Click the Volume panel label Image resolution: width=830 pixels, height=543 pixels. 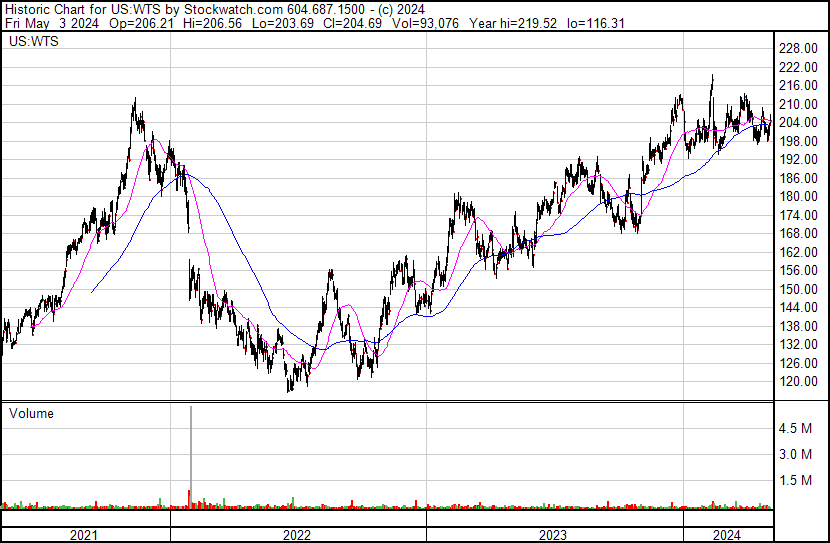click(x=31, y=413)
